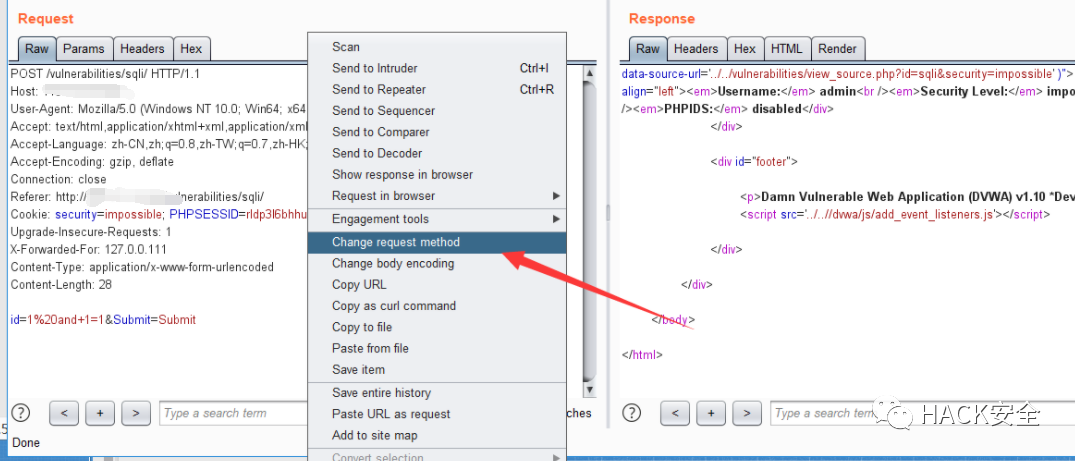Click the add_event_listeners.js script line
The image size is (1075, 461).
pyautogui.click(x=895, y=215)
